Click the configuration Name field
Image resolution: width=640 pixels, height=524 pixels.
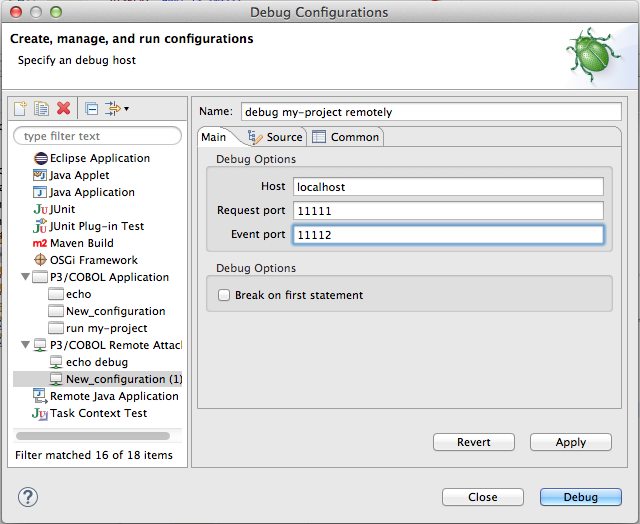click(431, 112)
